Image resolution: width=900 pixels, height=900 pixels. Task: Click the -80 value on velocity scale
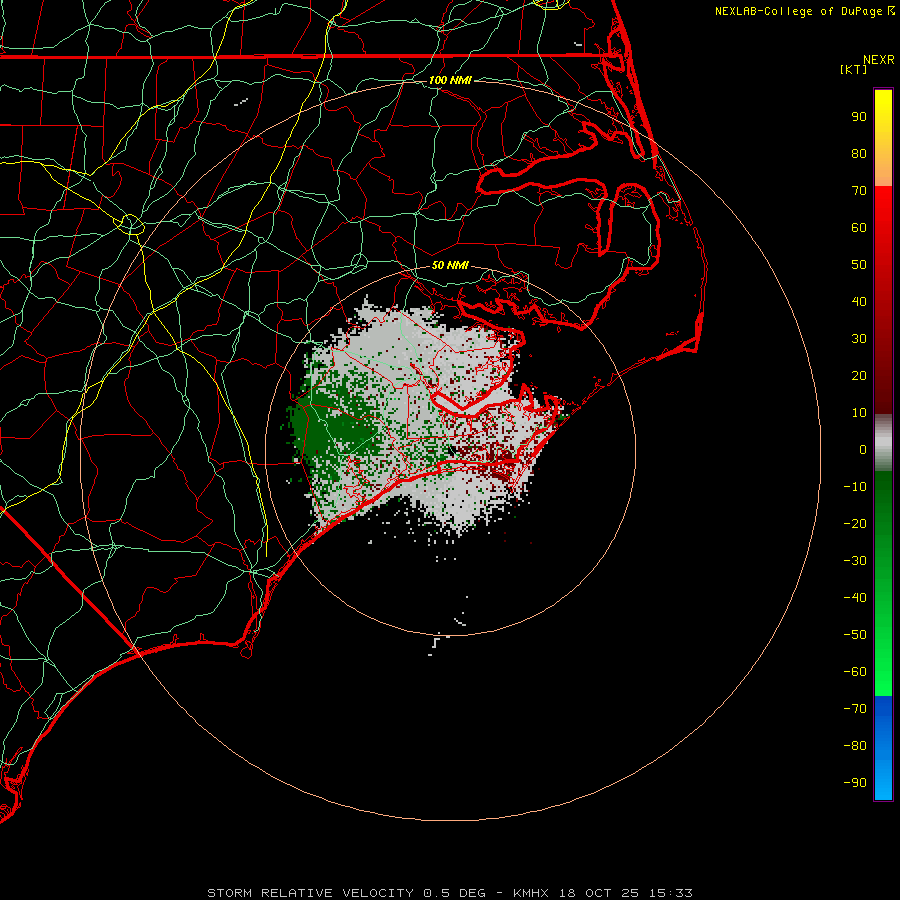[855, 746]
